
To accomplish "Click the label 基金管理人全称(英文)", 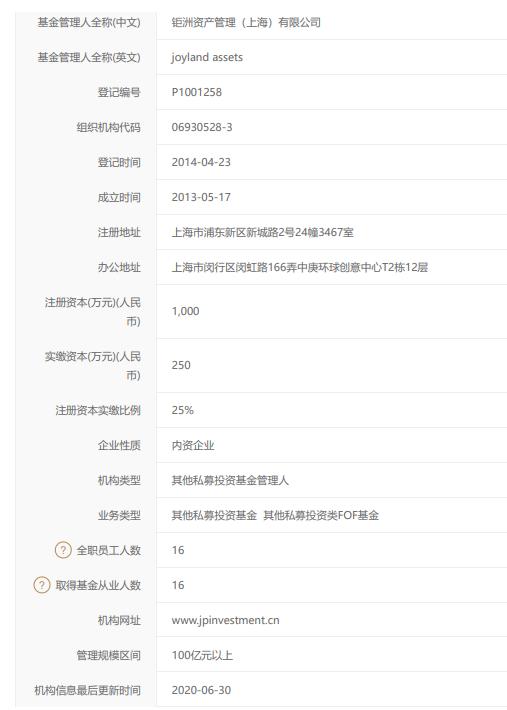I will [x=89, y=58].
